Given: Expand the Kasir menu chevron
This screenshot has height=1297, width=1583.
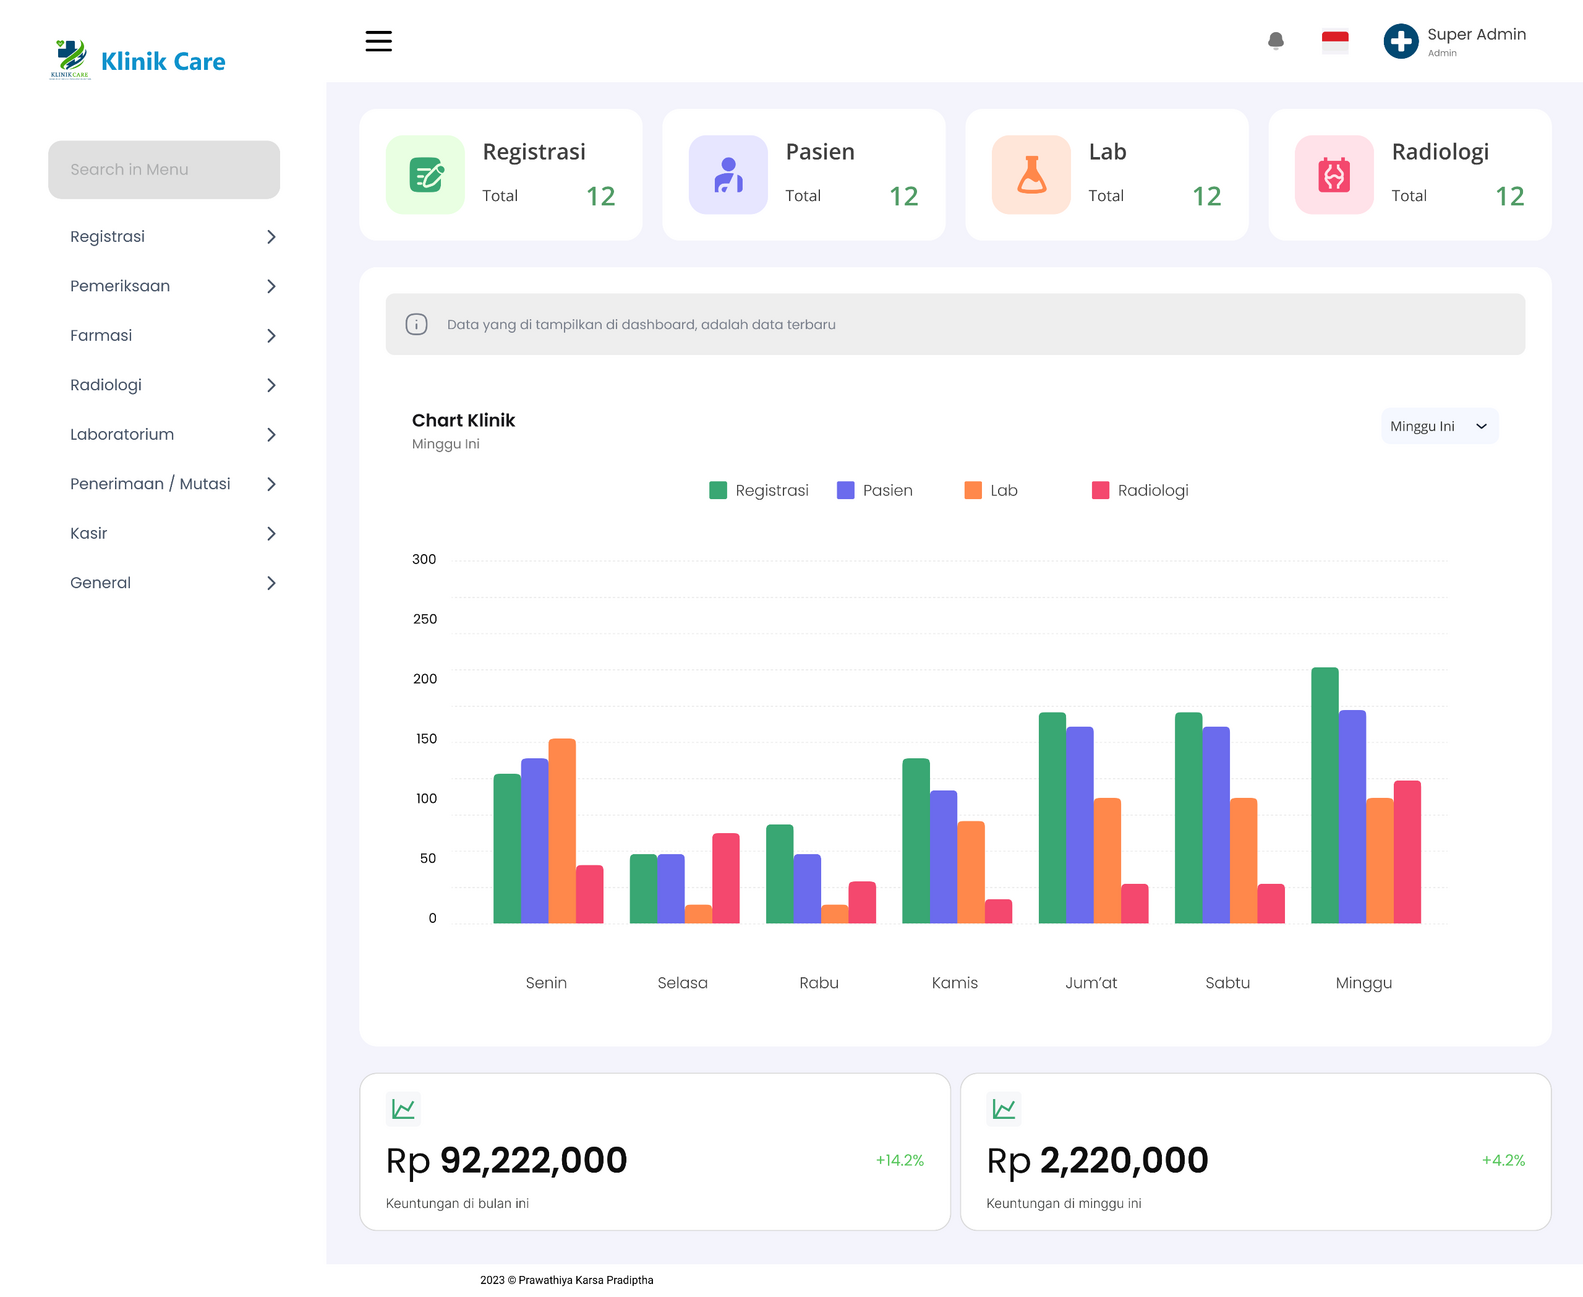Looking at the screenshot, I should pyautogui.click(x=271, y=534).
